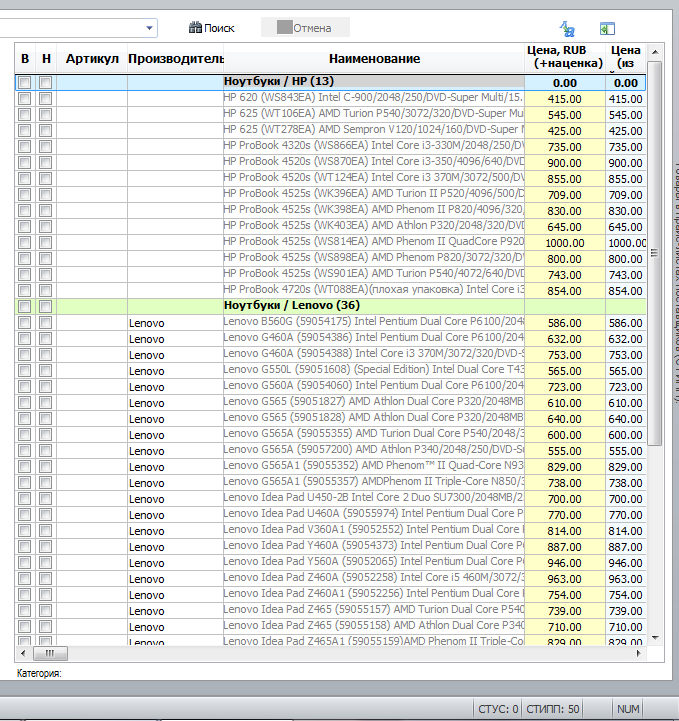Screen dimensions: 679x721
Task: Click the СТУС: 0 status bar entry
Action: point(498,709)
